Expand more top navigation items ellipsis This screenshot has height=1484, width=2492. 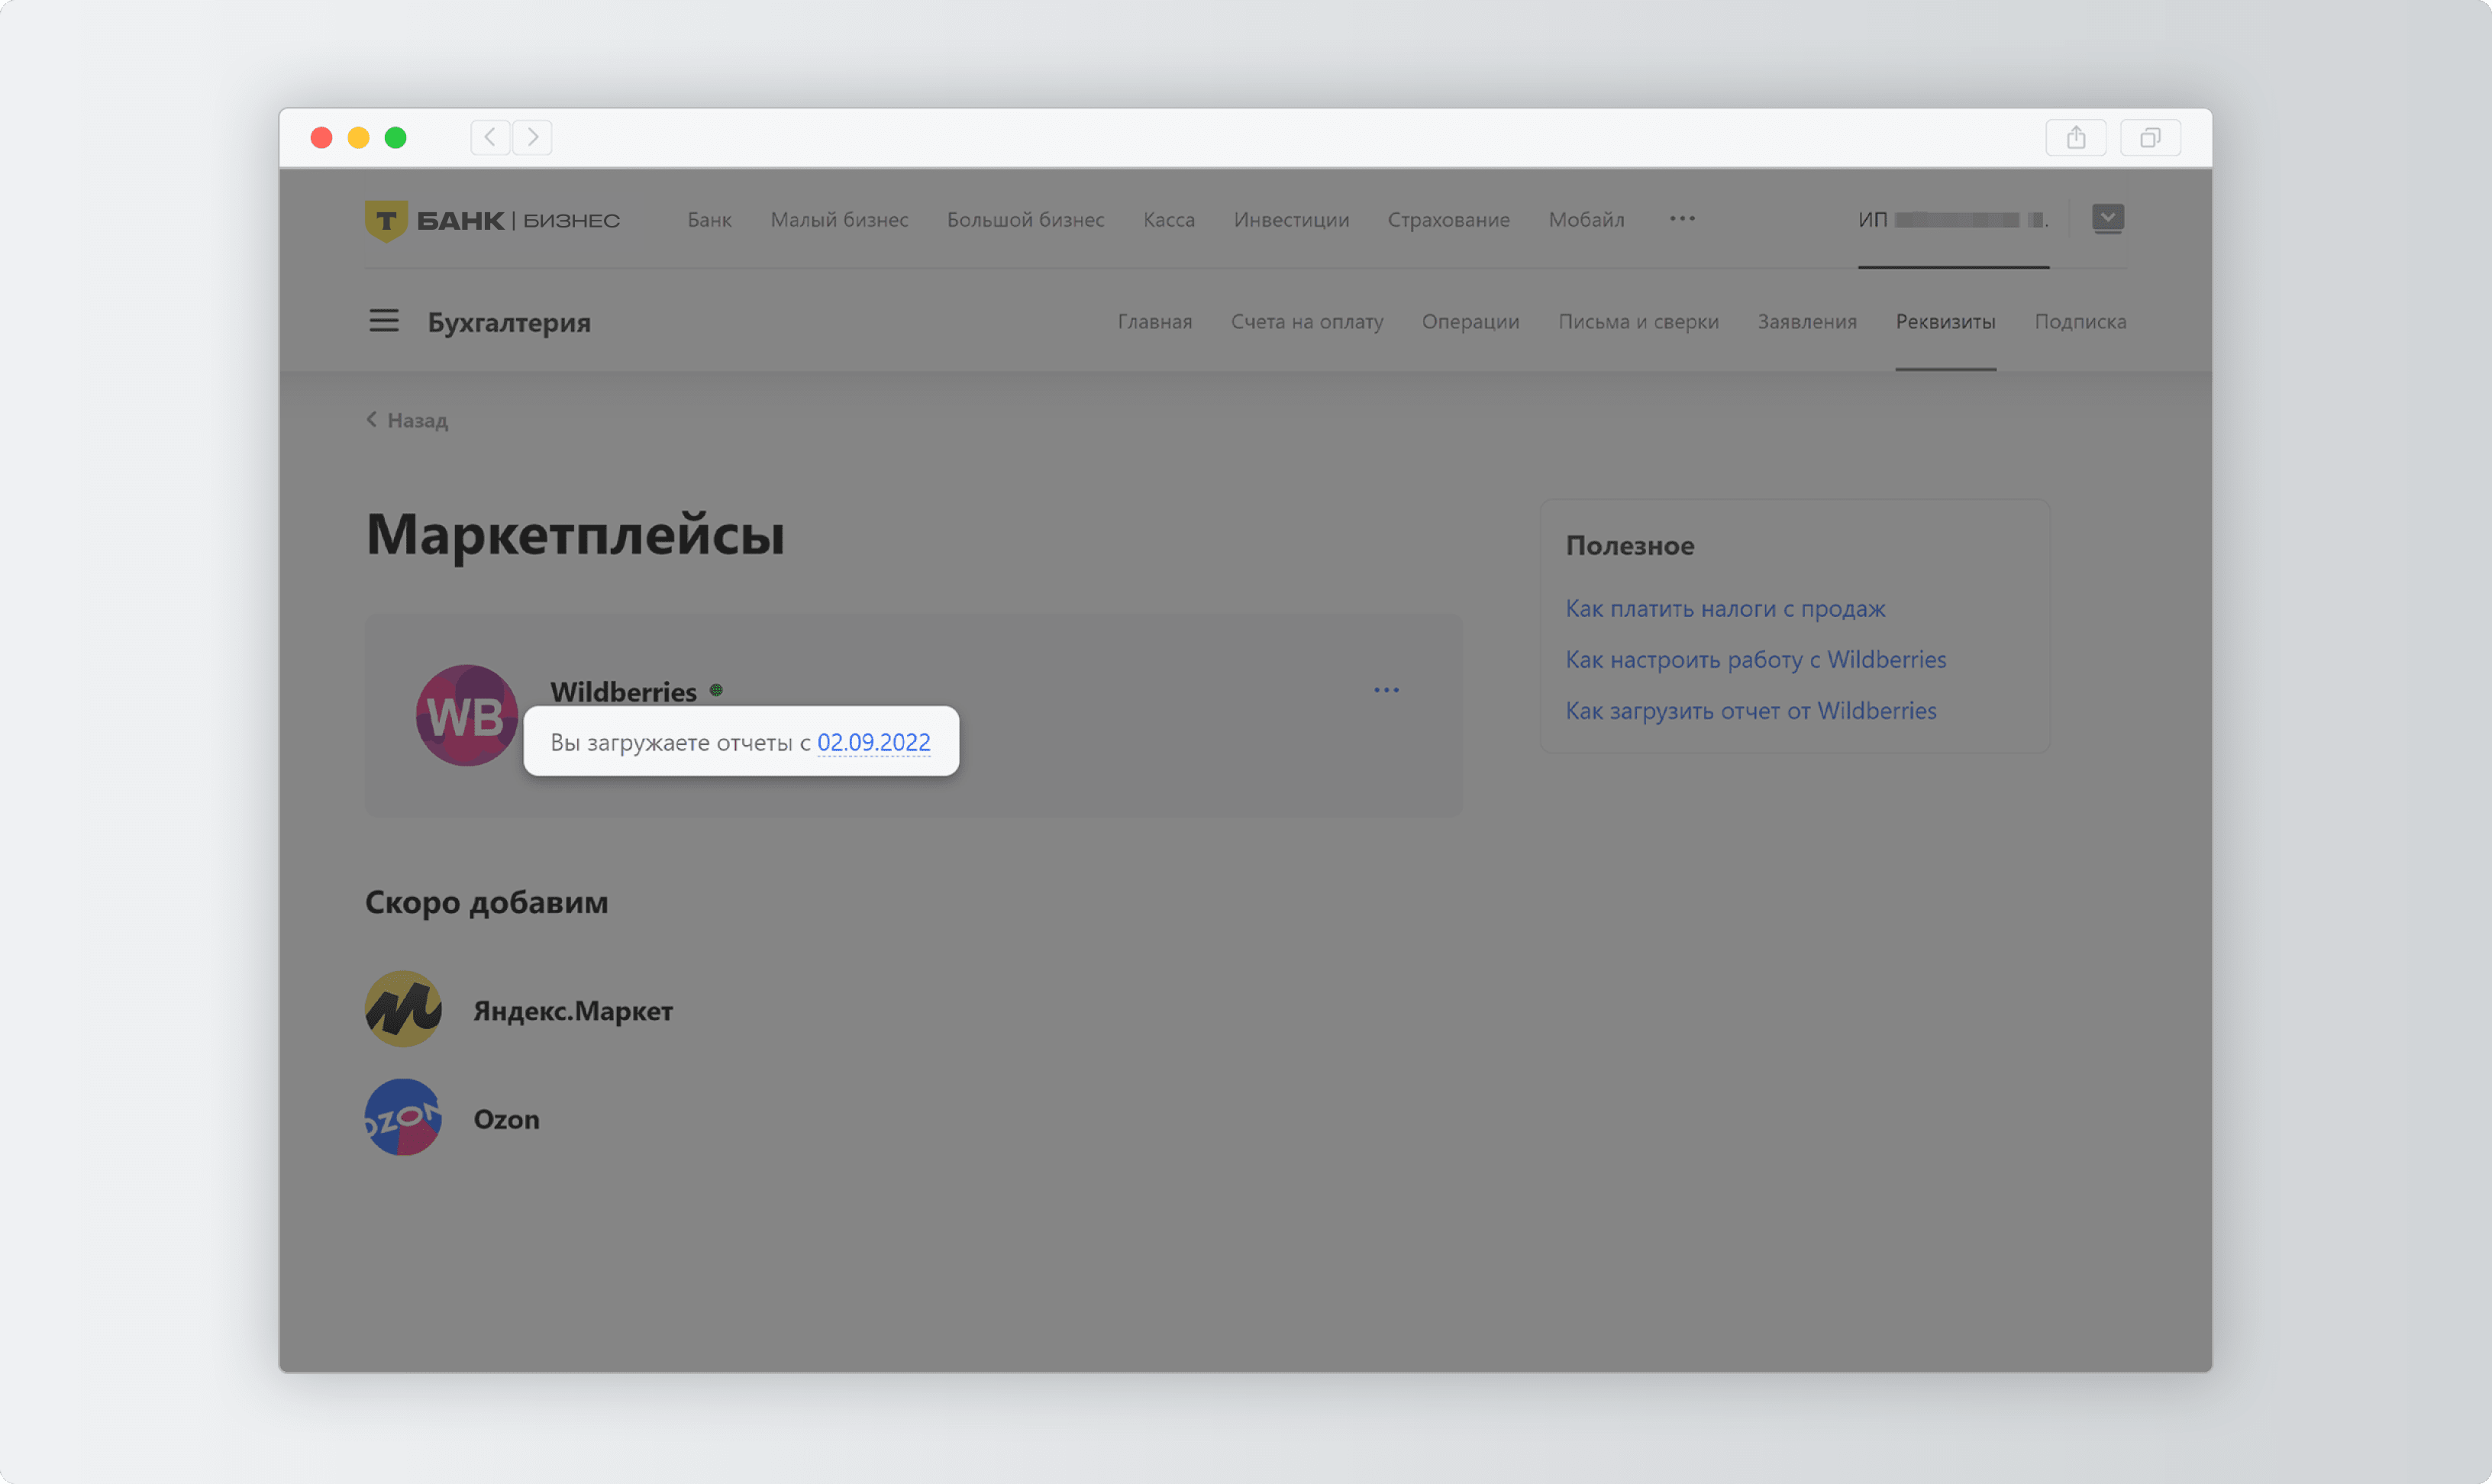pyautogui.click(x=1682, y=219)
